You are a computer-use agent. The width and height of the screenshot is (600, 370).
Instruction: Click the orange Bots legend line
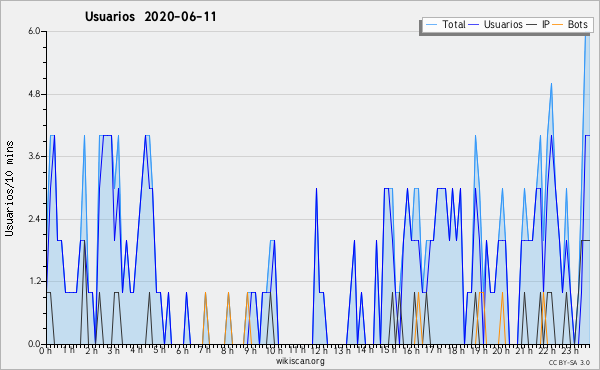559,25
